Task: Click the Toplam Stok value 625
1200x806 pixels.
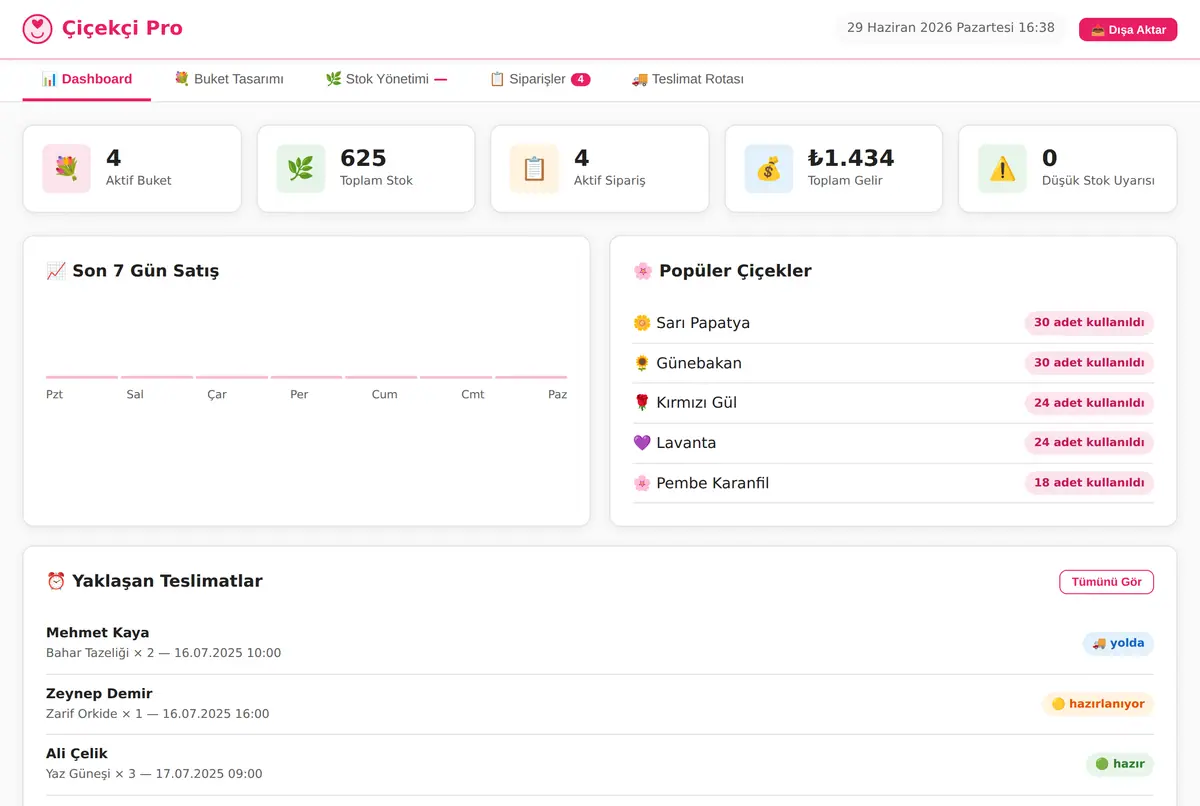Action: (x=363, y=158)
